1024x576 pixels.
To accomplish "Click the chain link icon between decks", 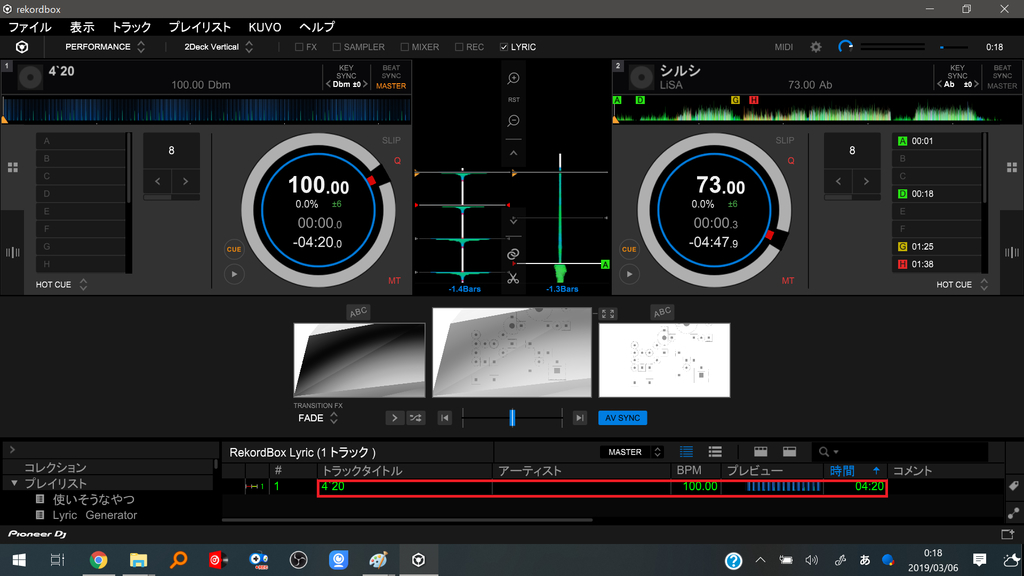I will click(513, 255).
